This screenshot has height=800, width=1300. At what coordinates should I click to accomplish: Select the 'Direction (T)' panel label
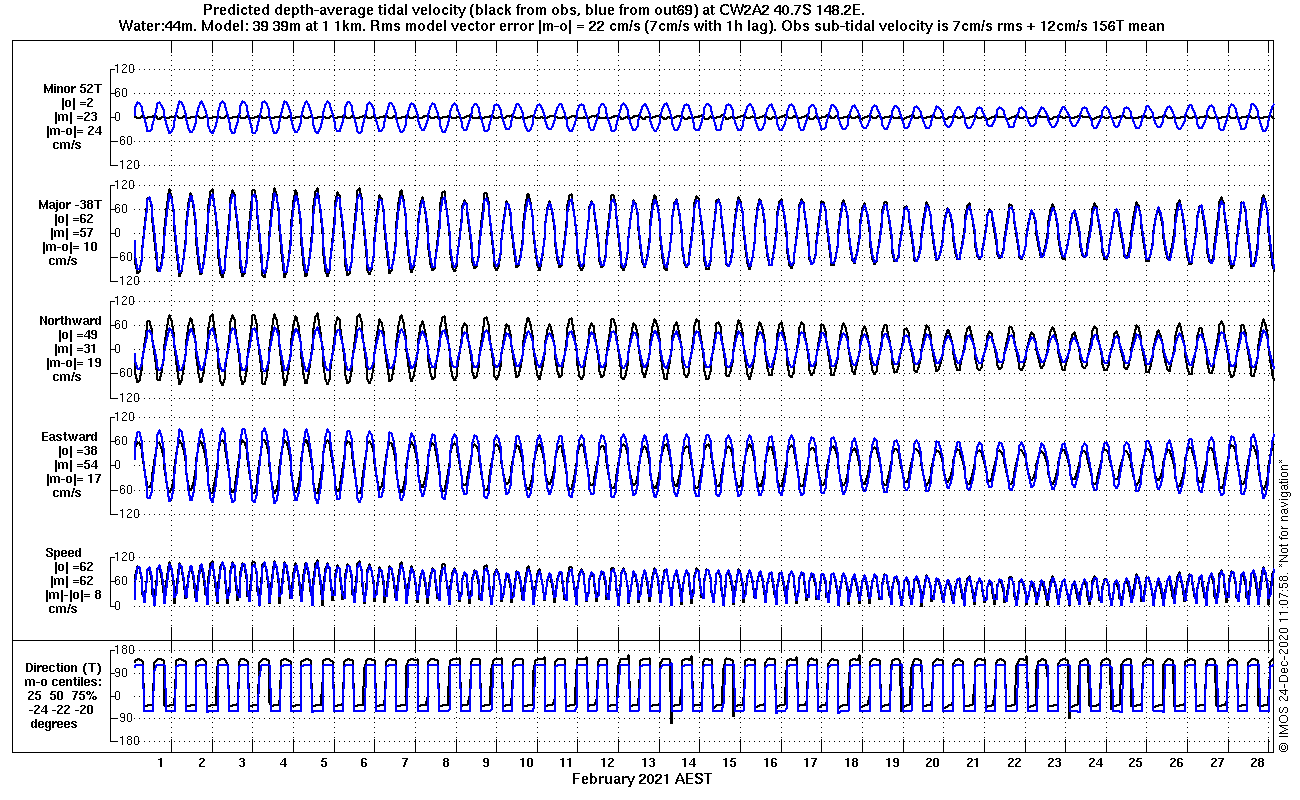65,668
